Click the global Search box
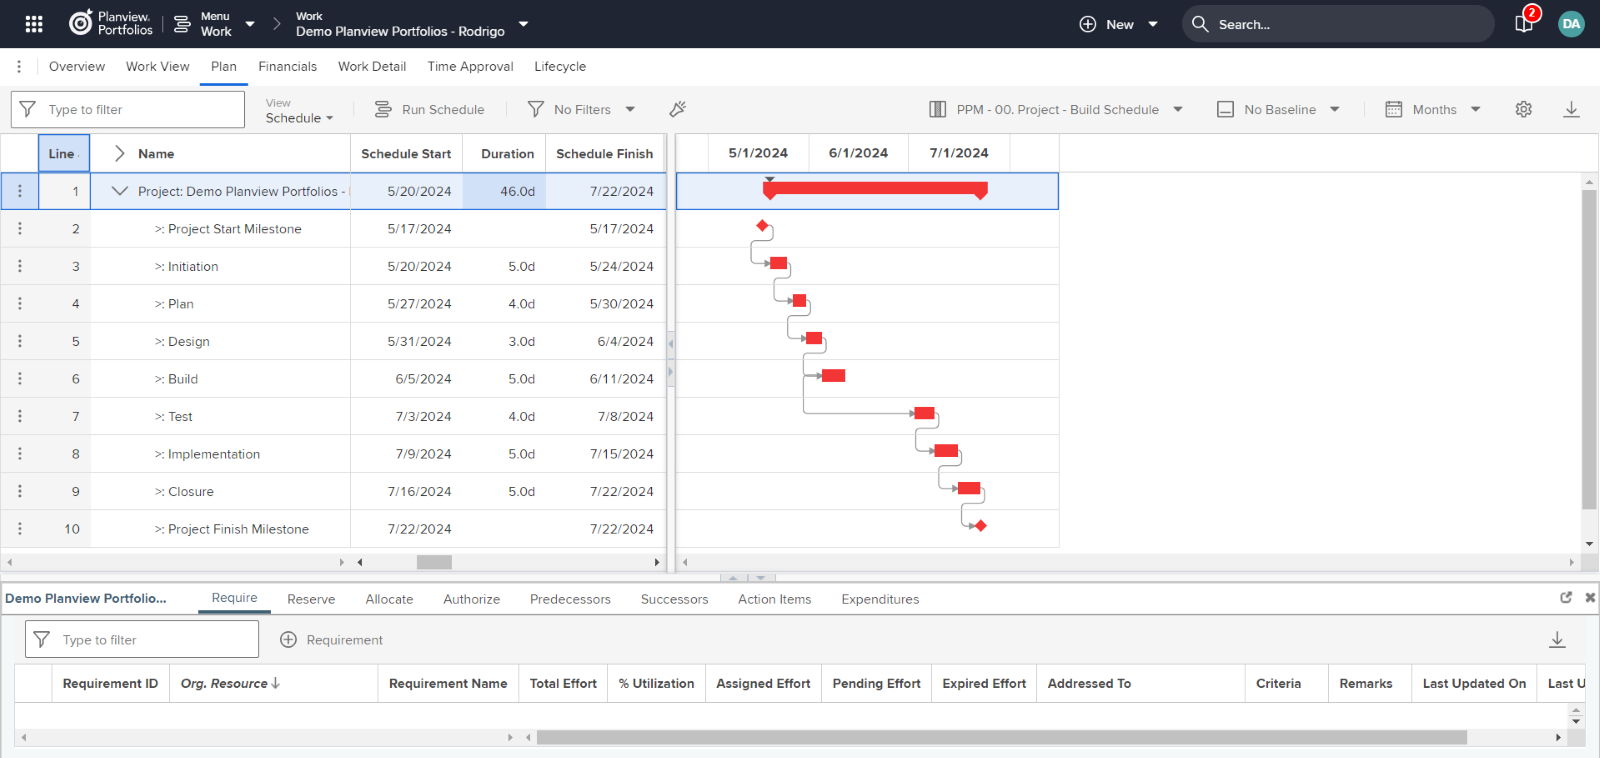Screen dimensions: 1600x758 coord(1338,24)
